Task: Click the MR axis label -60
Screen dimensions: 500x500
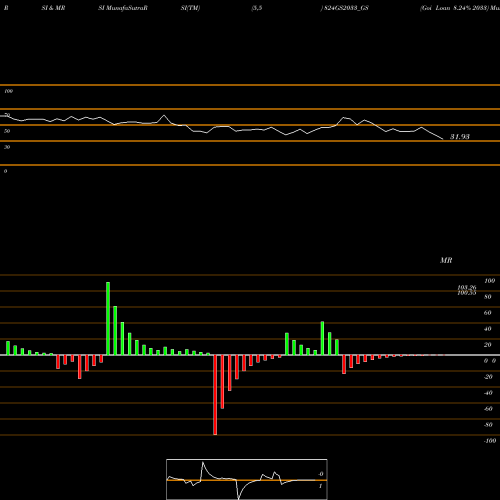Action: click(x=488, y=409)
